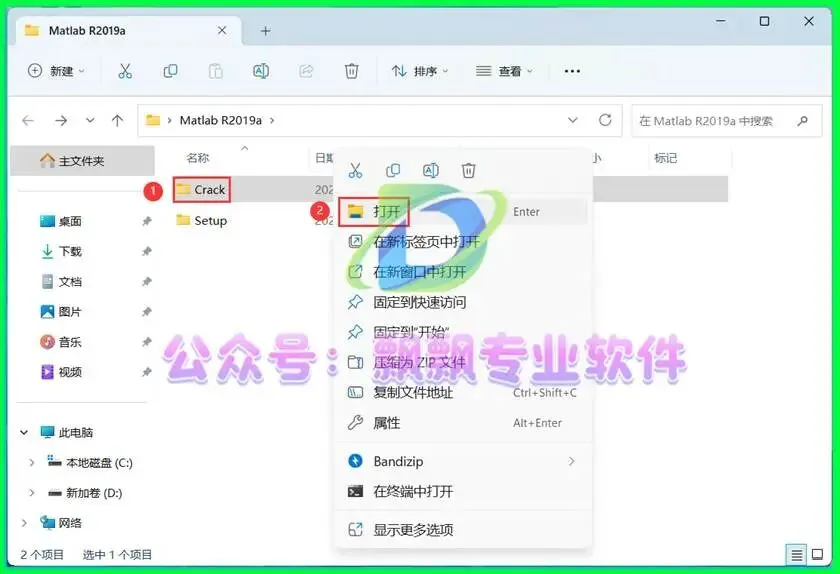
Task: Click the Copy icon in the toolbar
Action: (170, 71)
